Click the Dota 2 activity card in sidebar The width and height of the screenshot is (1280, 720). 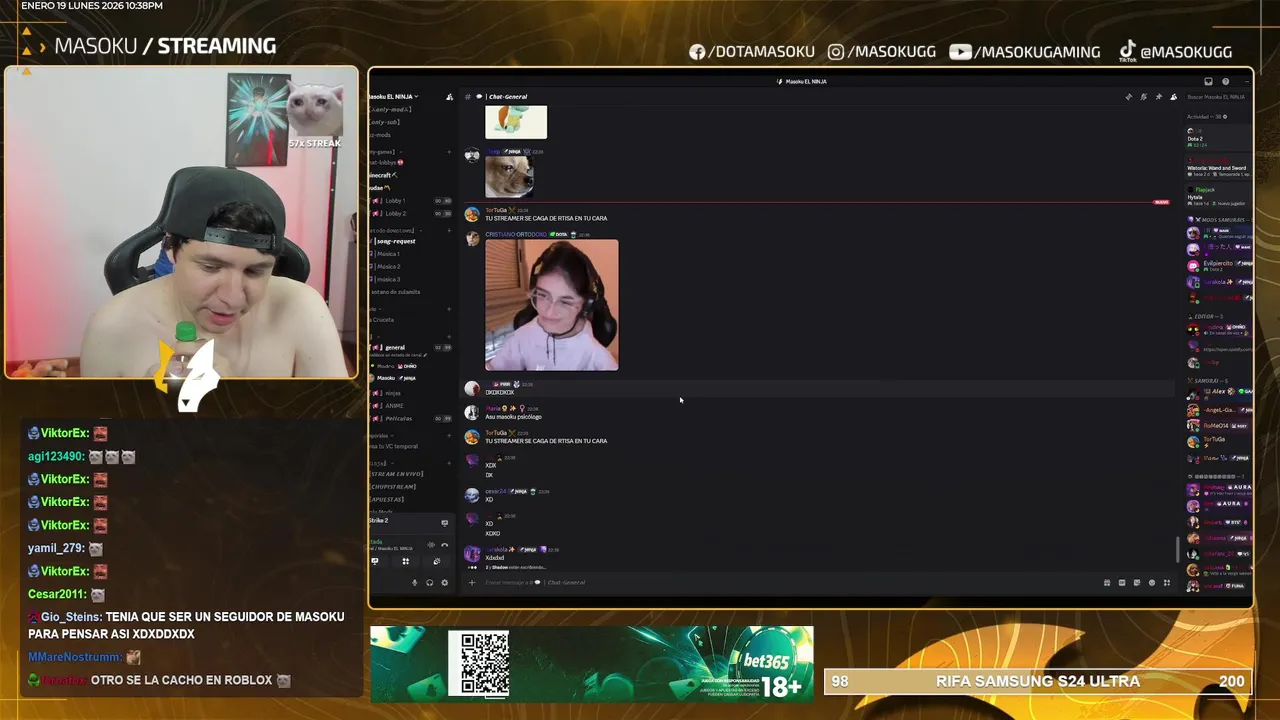(x=1218, y=139)
